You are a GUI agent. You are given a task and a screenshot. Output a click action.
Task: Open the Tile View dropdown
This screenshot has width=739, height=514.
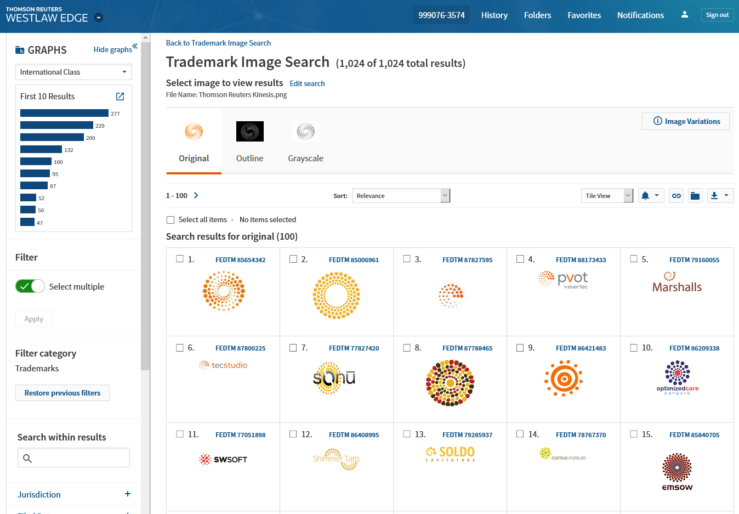(x=607, y=196)
